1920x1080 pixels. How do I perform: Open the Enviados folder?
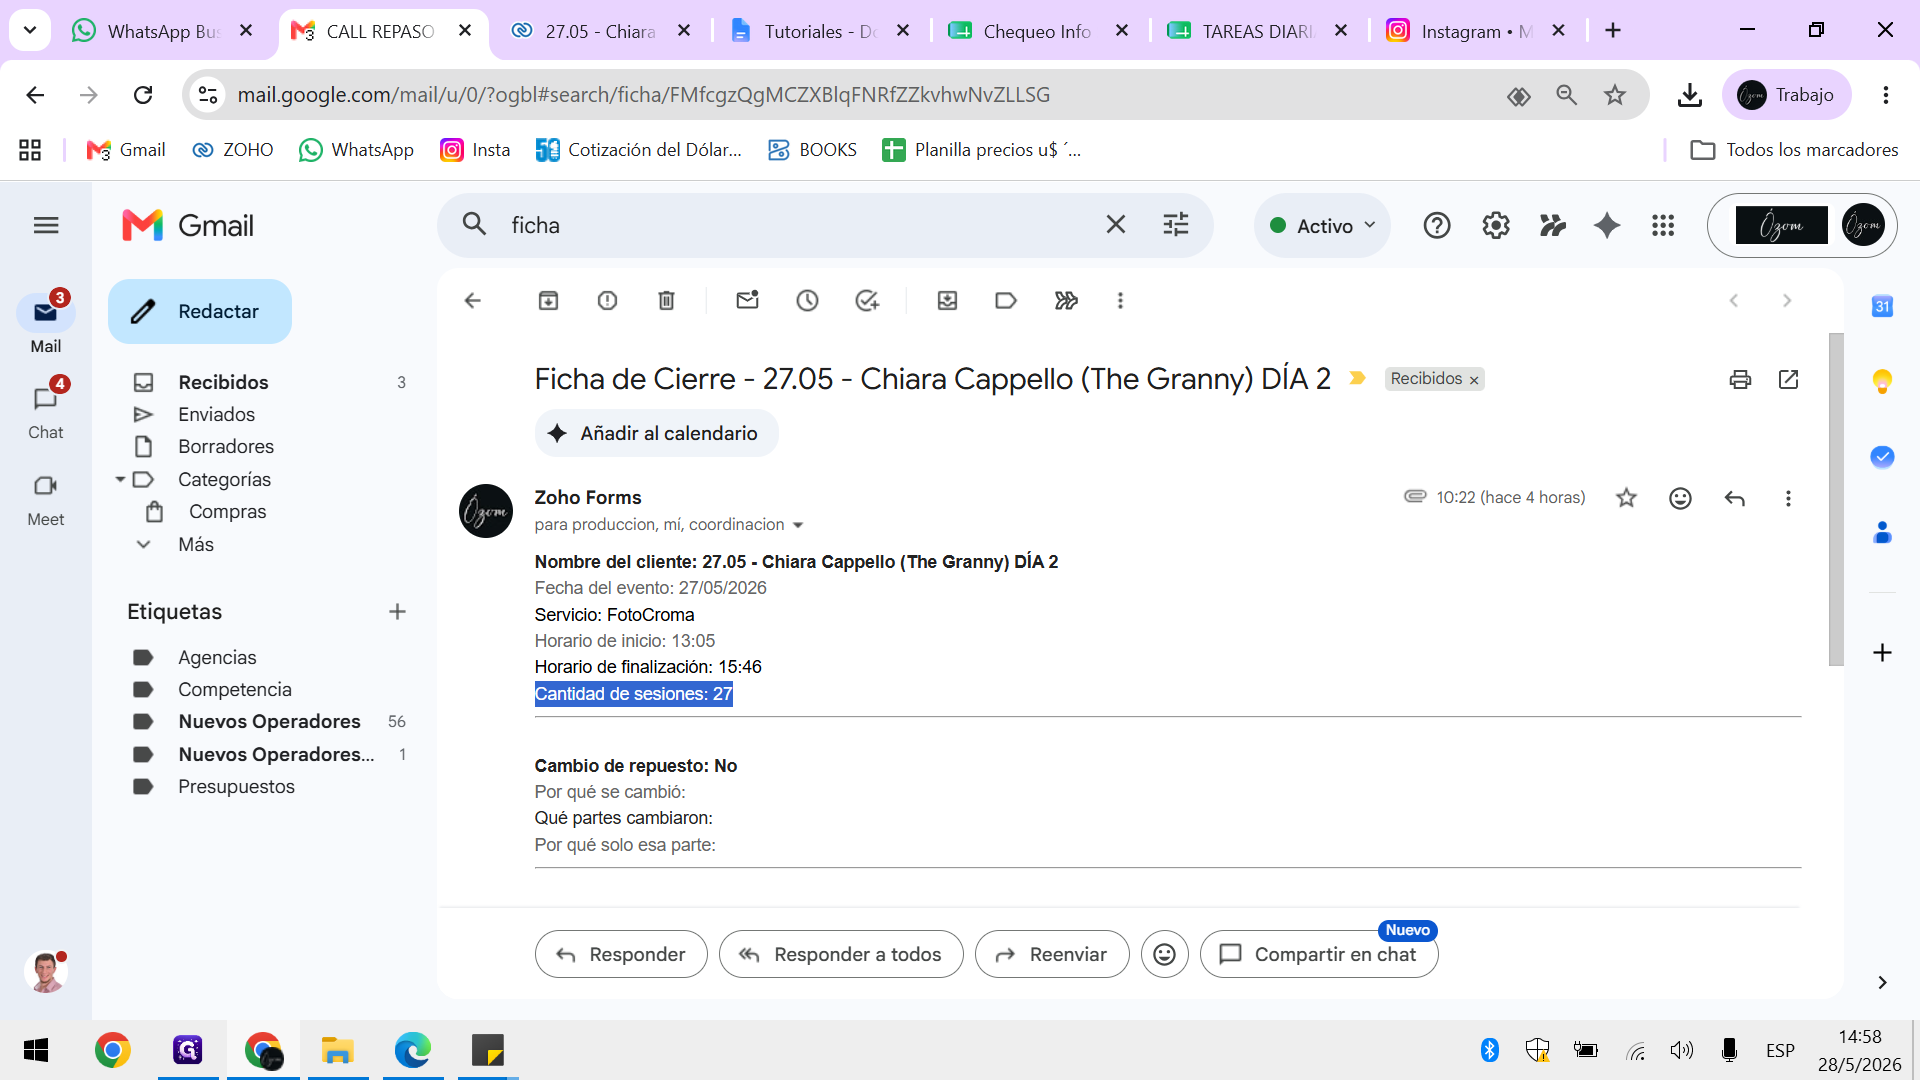pos(216,415)
